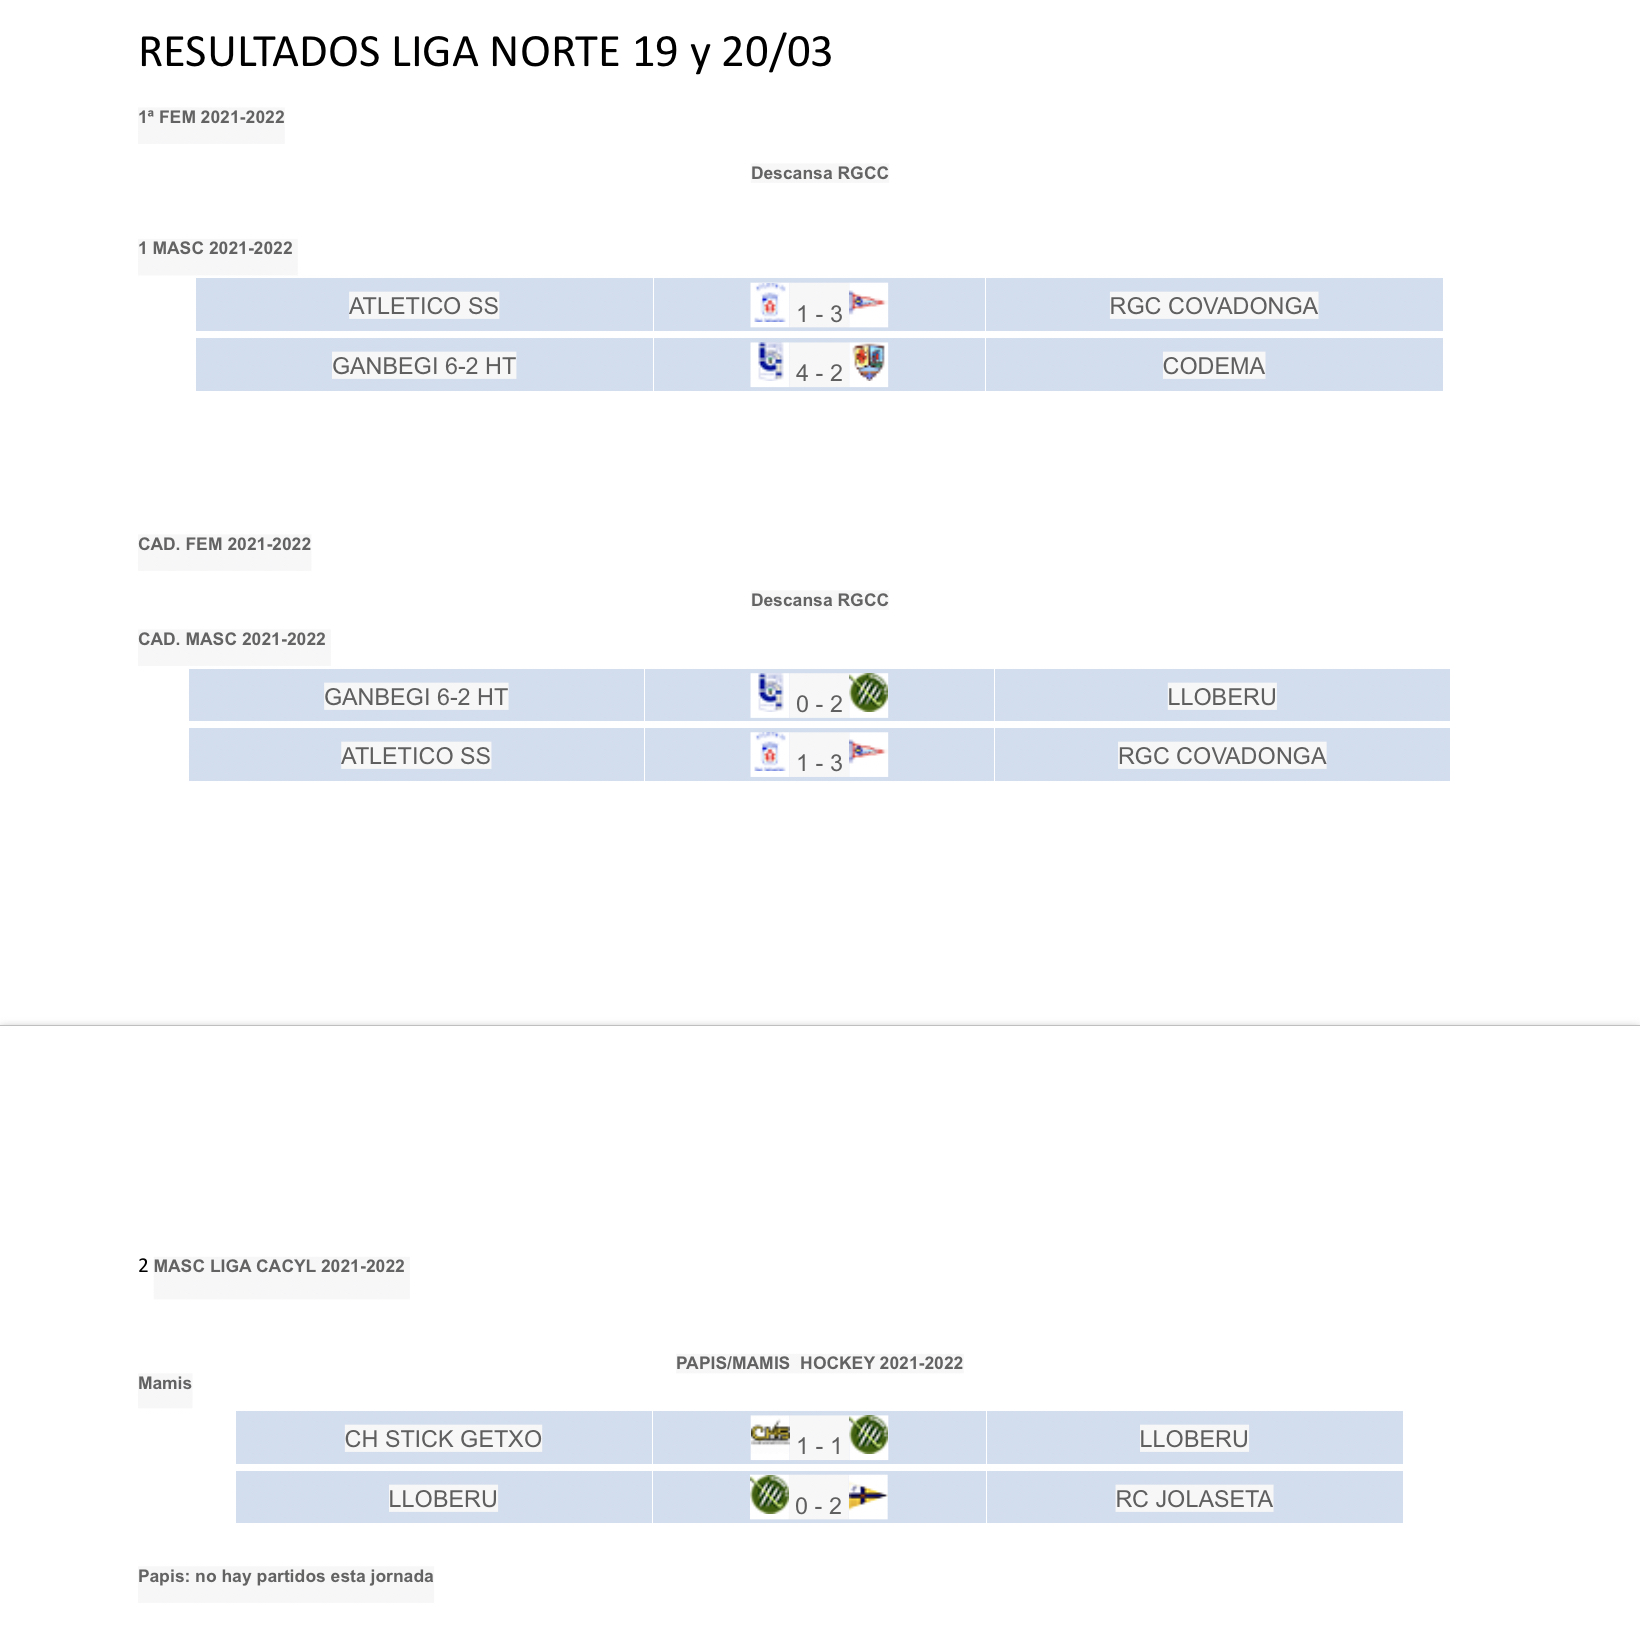Click the CODEMA team name
This screenshot has height=1627, width=1640.
tap(1213, 366)
